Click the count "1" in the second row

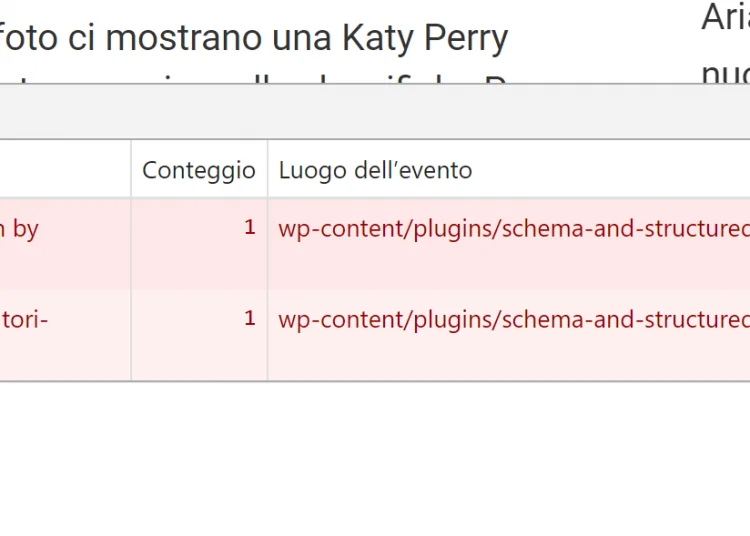pyautogui.click(x=250, y=320)
